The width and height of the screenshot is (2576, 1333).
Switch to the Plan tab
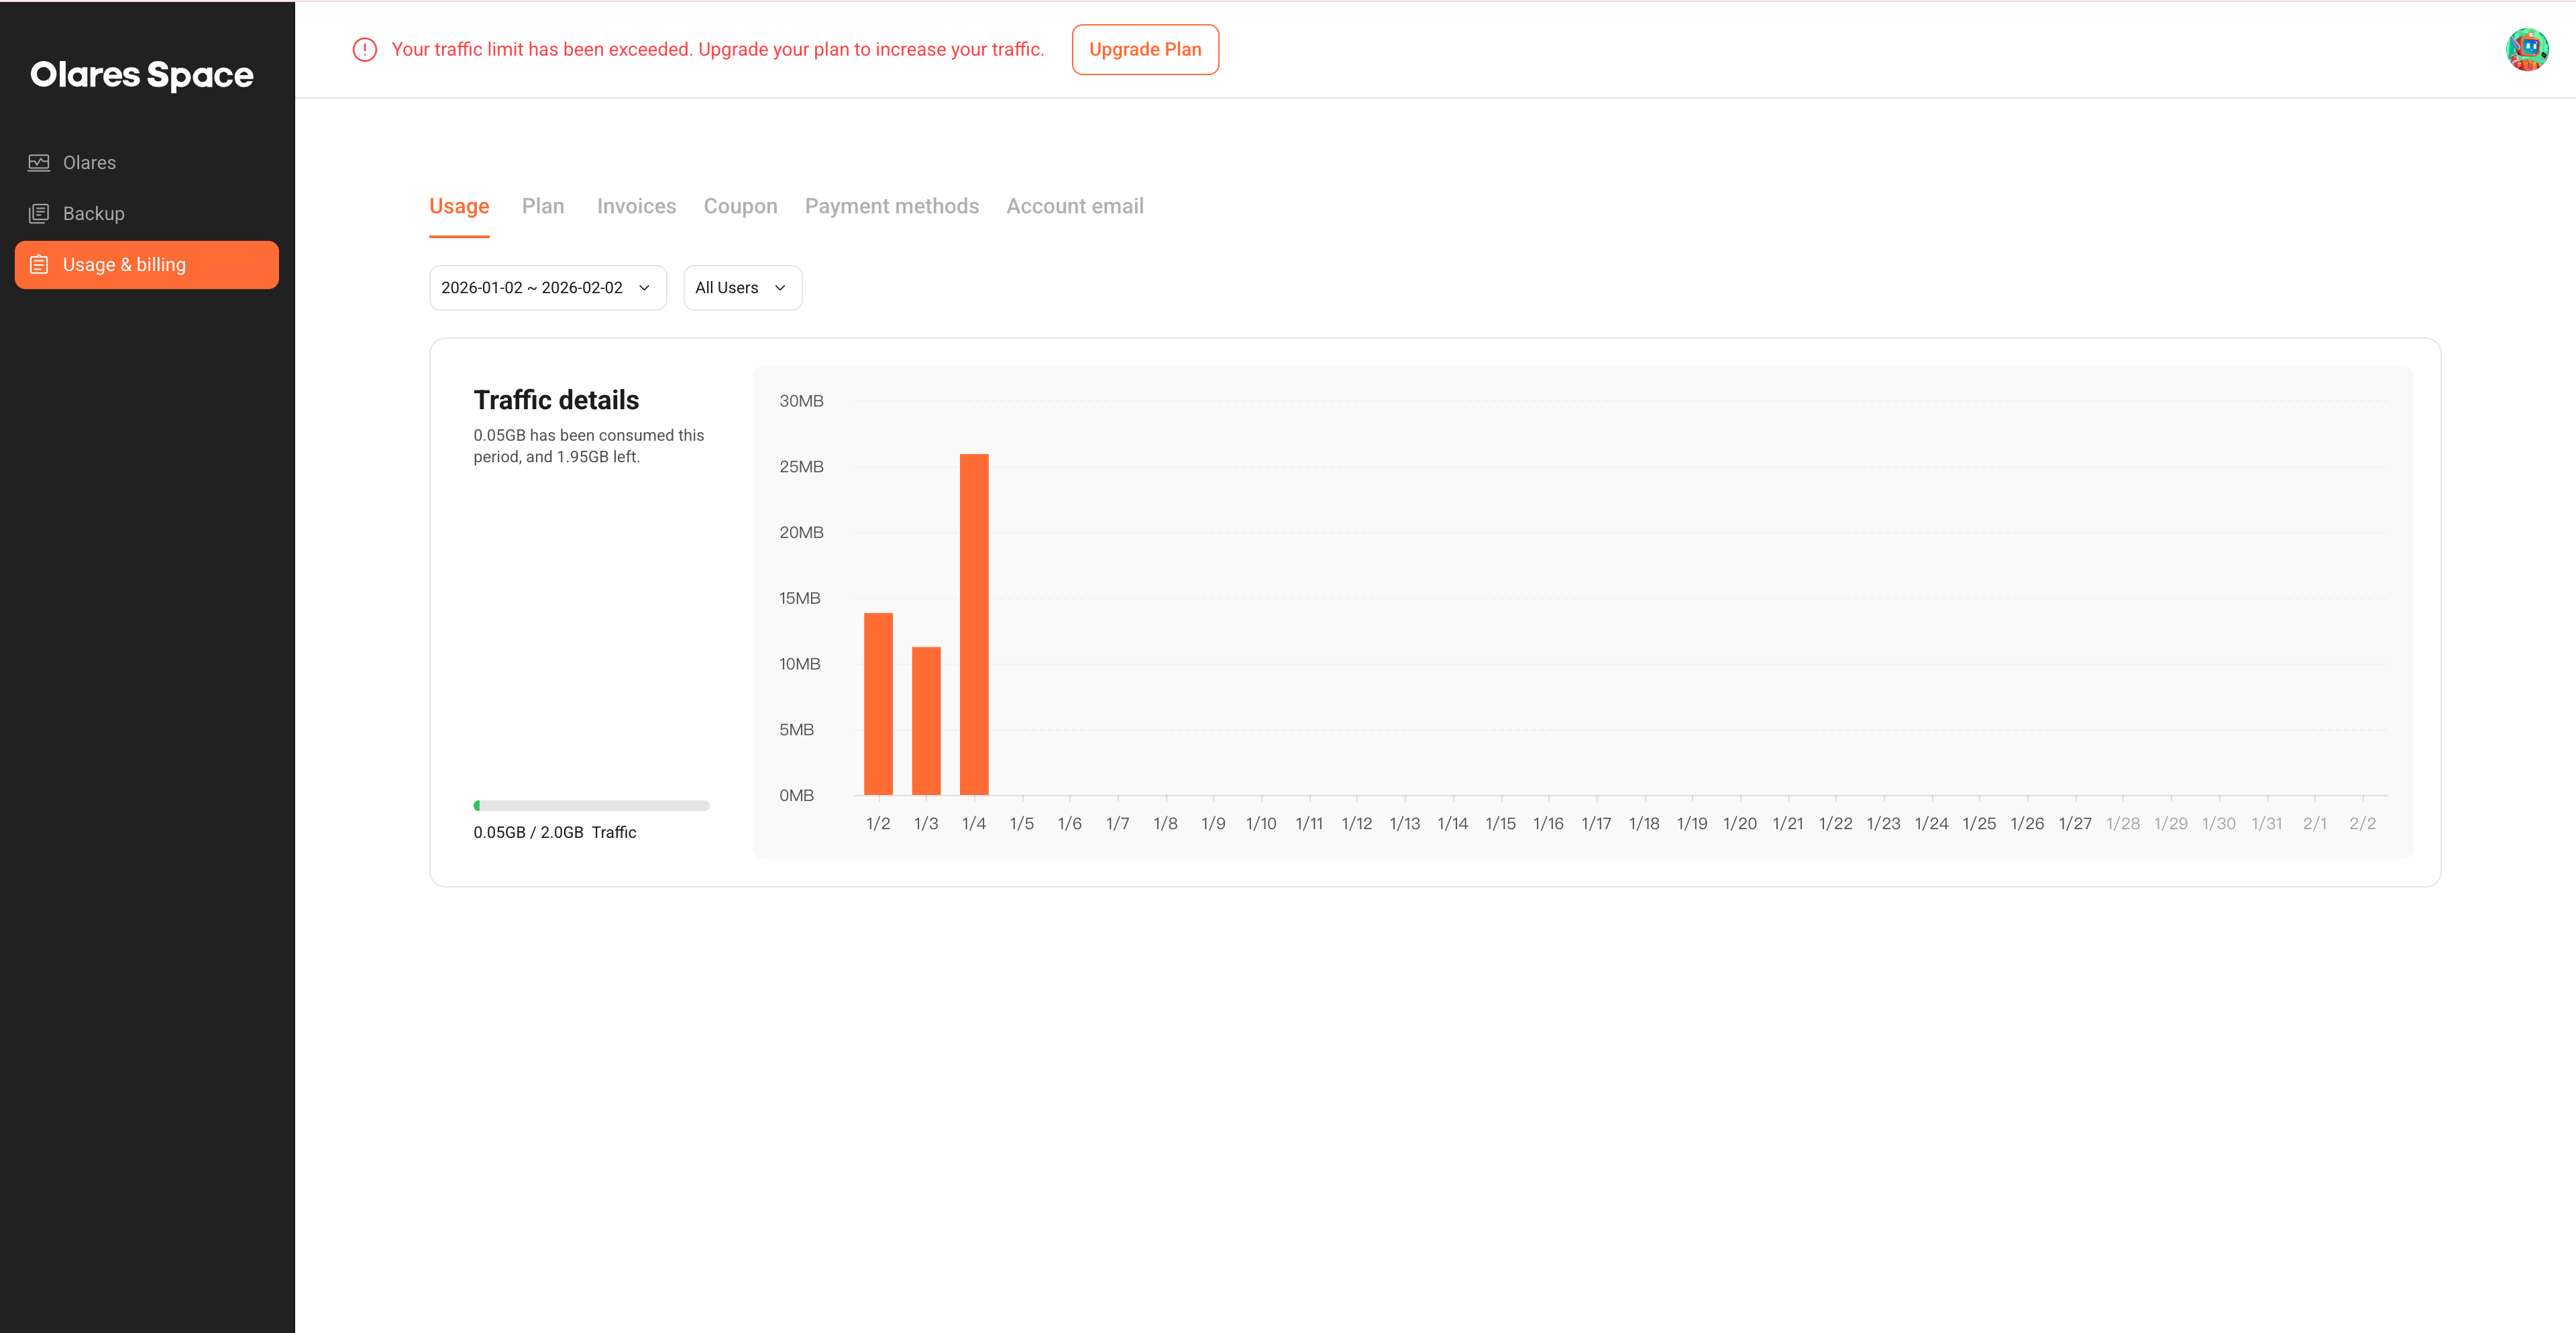[543, 206]
